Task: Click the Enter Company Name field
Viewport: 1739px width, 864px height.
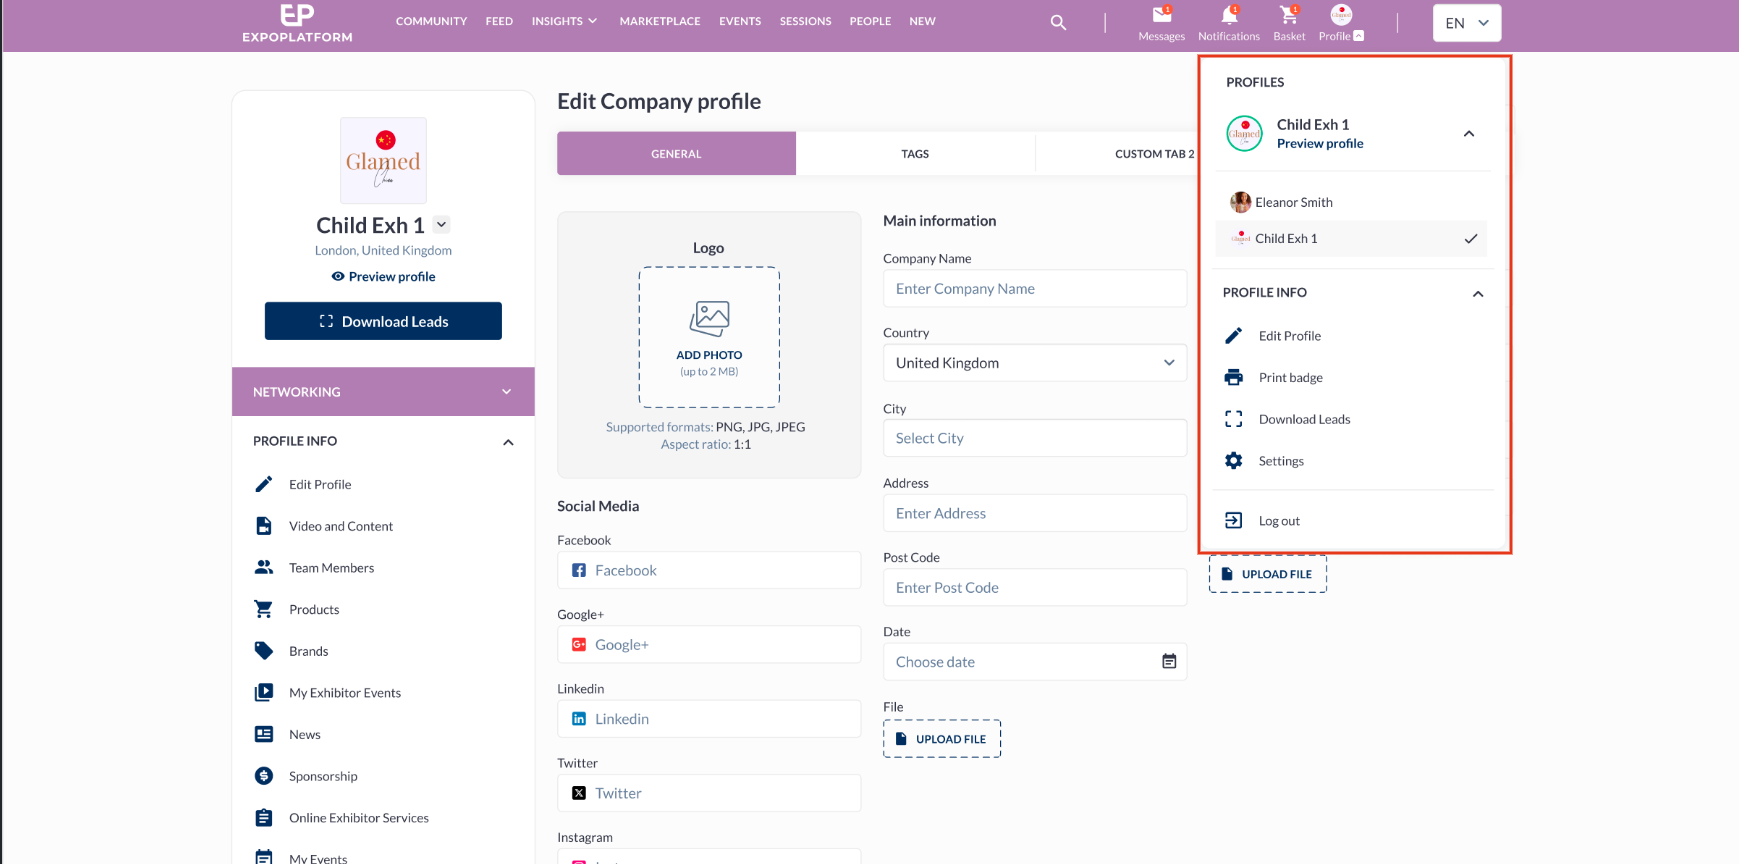Action: pyautogui.click(x=1035, y=289)
